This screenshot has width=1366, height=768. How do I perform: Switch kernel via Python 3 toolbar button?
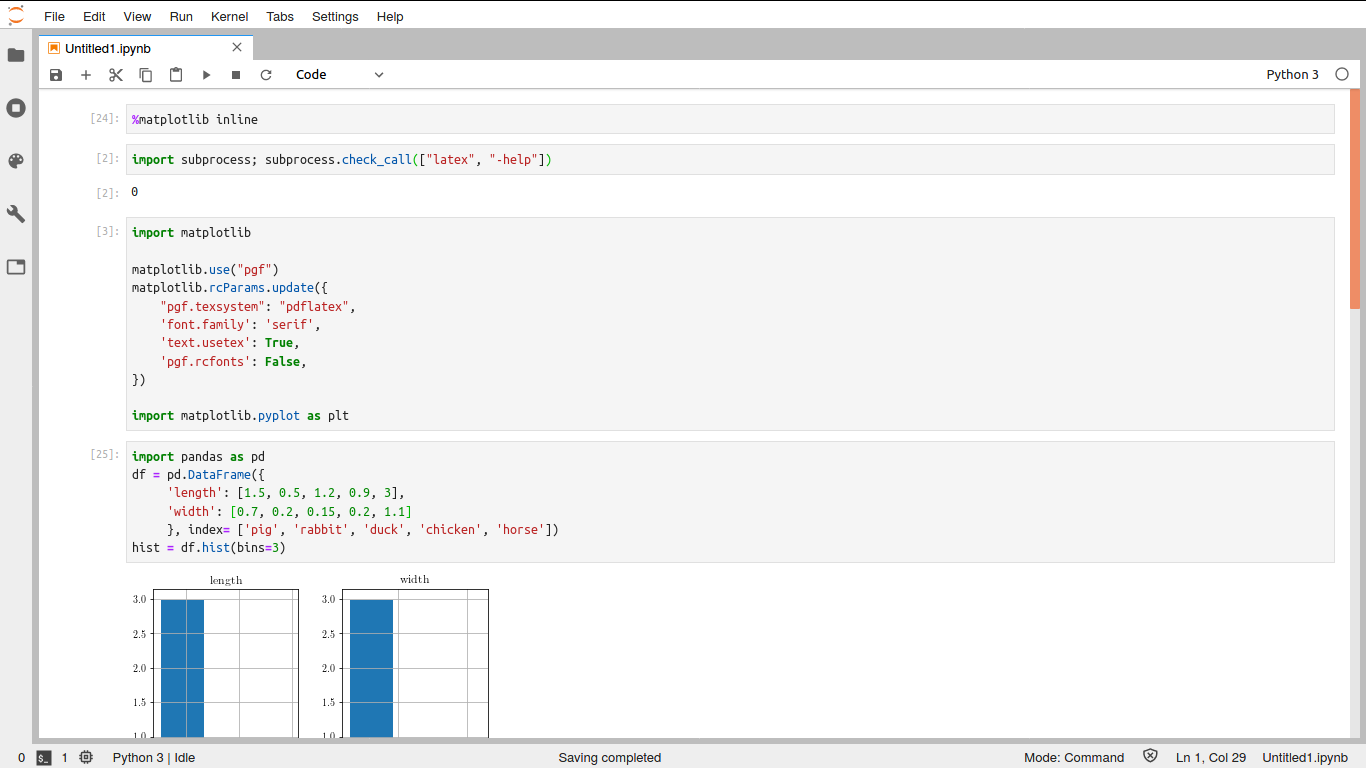coord(1292,75)
